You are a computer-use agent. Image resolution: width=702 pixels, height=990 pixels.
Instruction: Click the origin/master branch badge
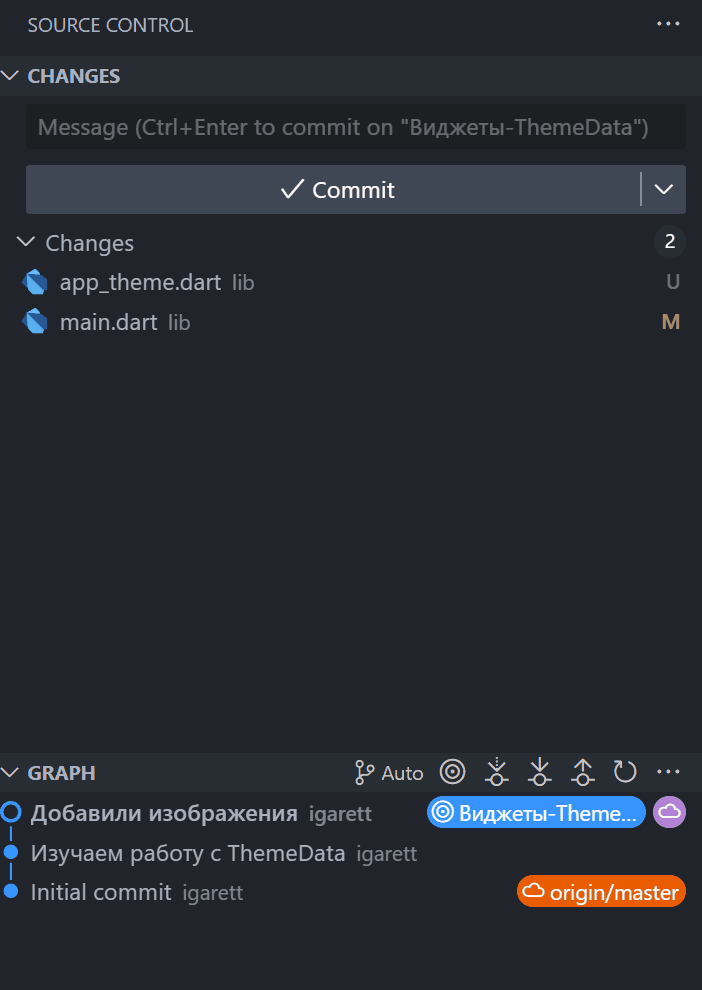click(x=601, y=892)
